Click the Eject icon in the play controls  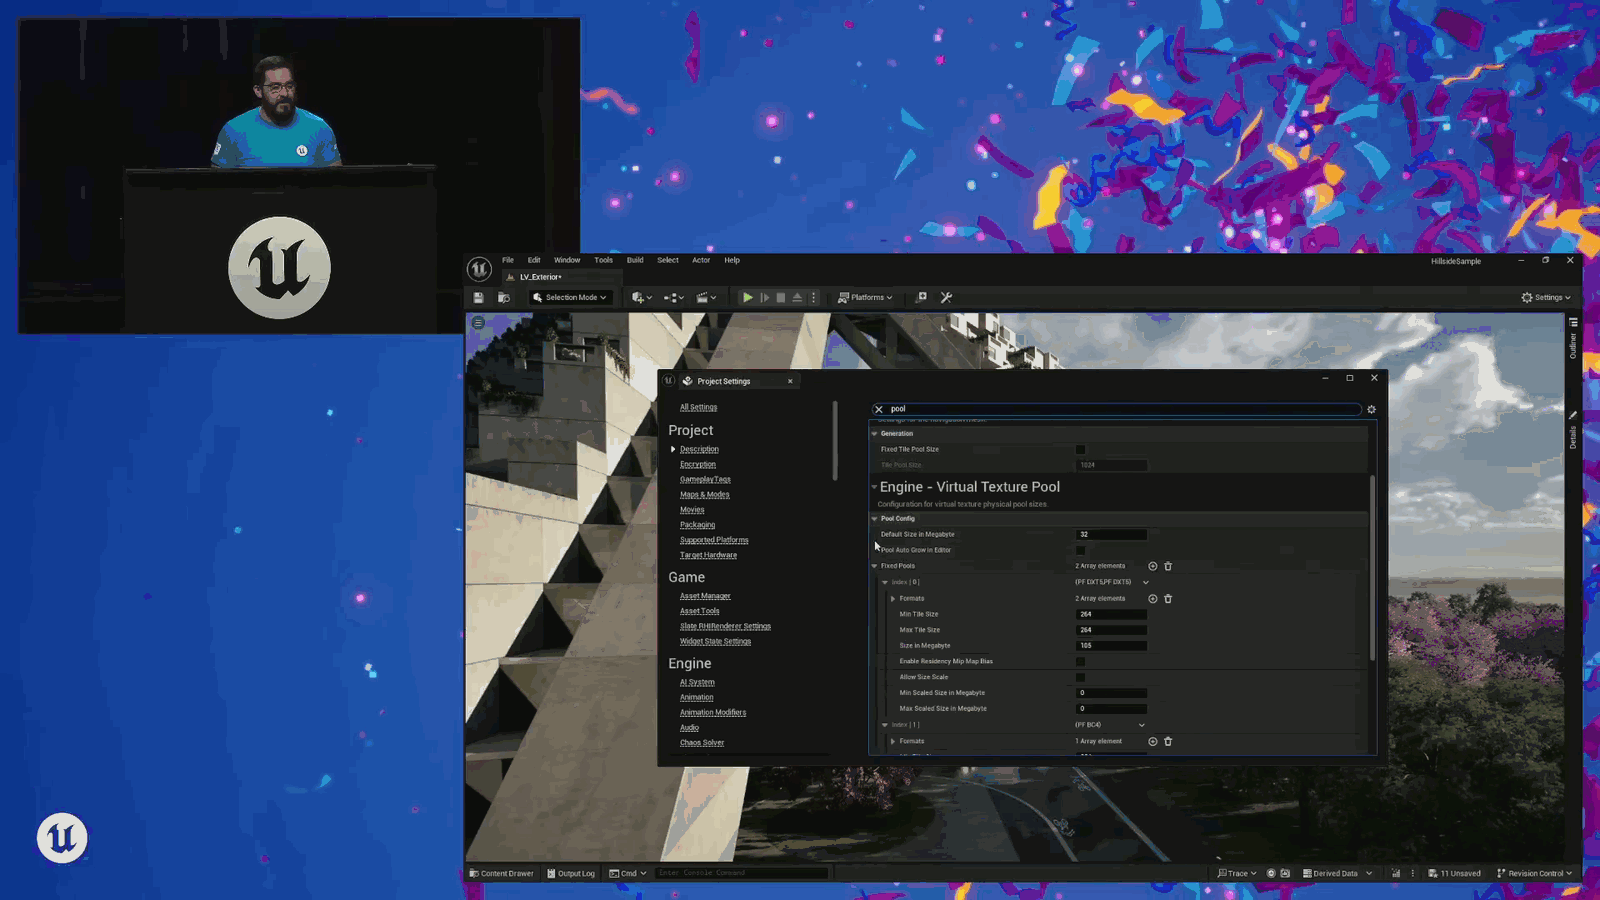[x=797, y=297]
